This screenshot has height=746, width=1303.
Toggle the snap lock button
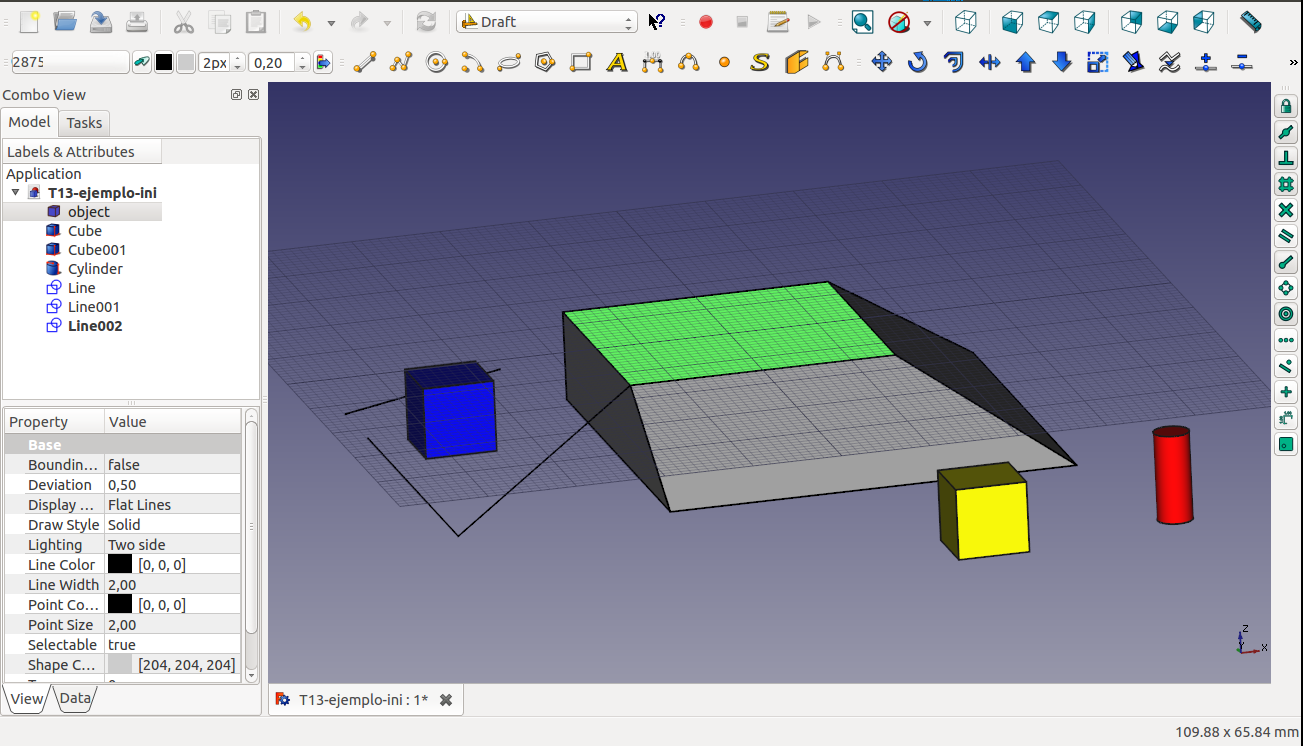(x=1286, y=106)
